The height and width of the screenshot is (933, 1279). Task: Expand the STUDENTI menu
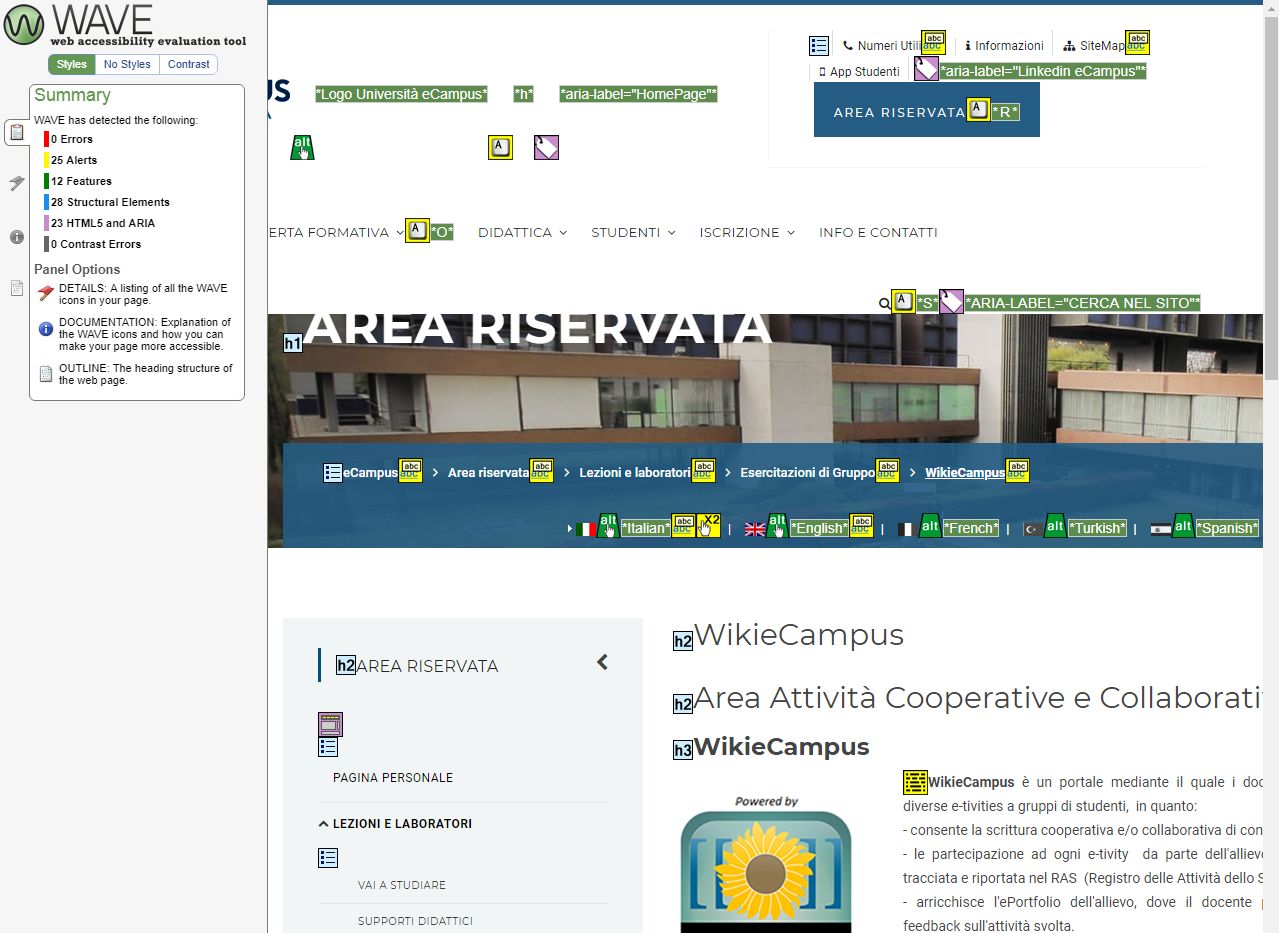633,232
